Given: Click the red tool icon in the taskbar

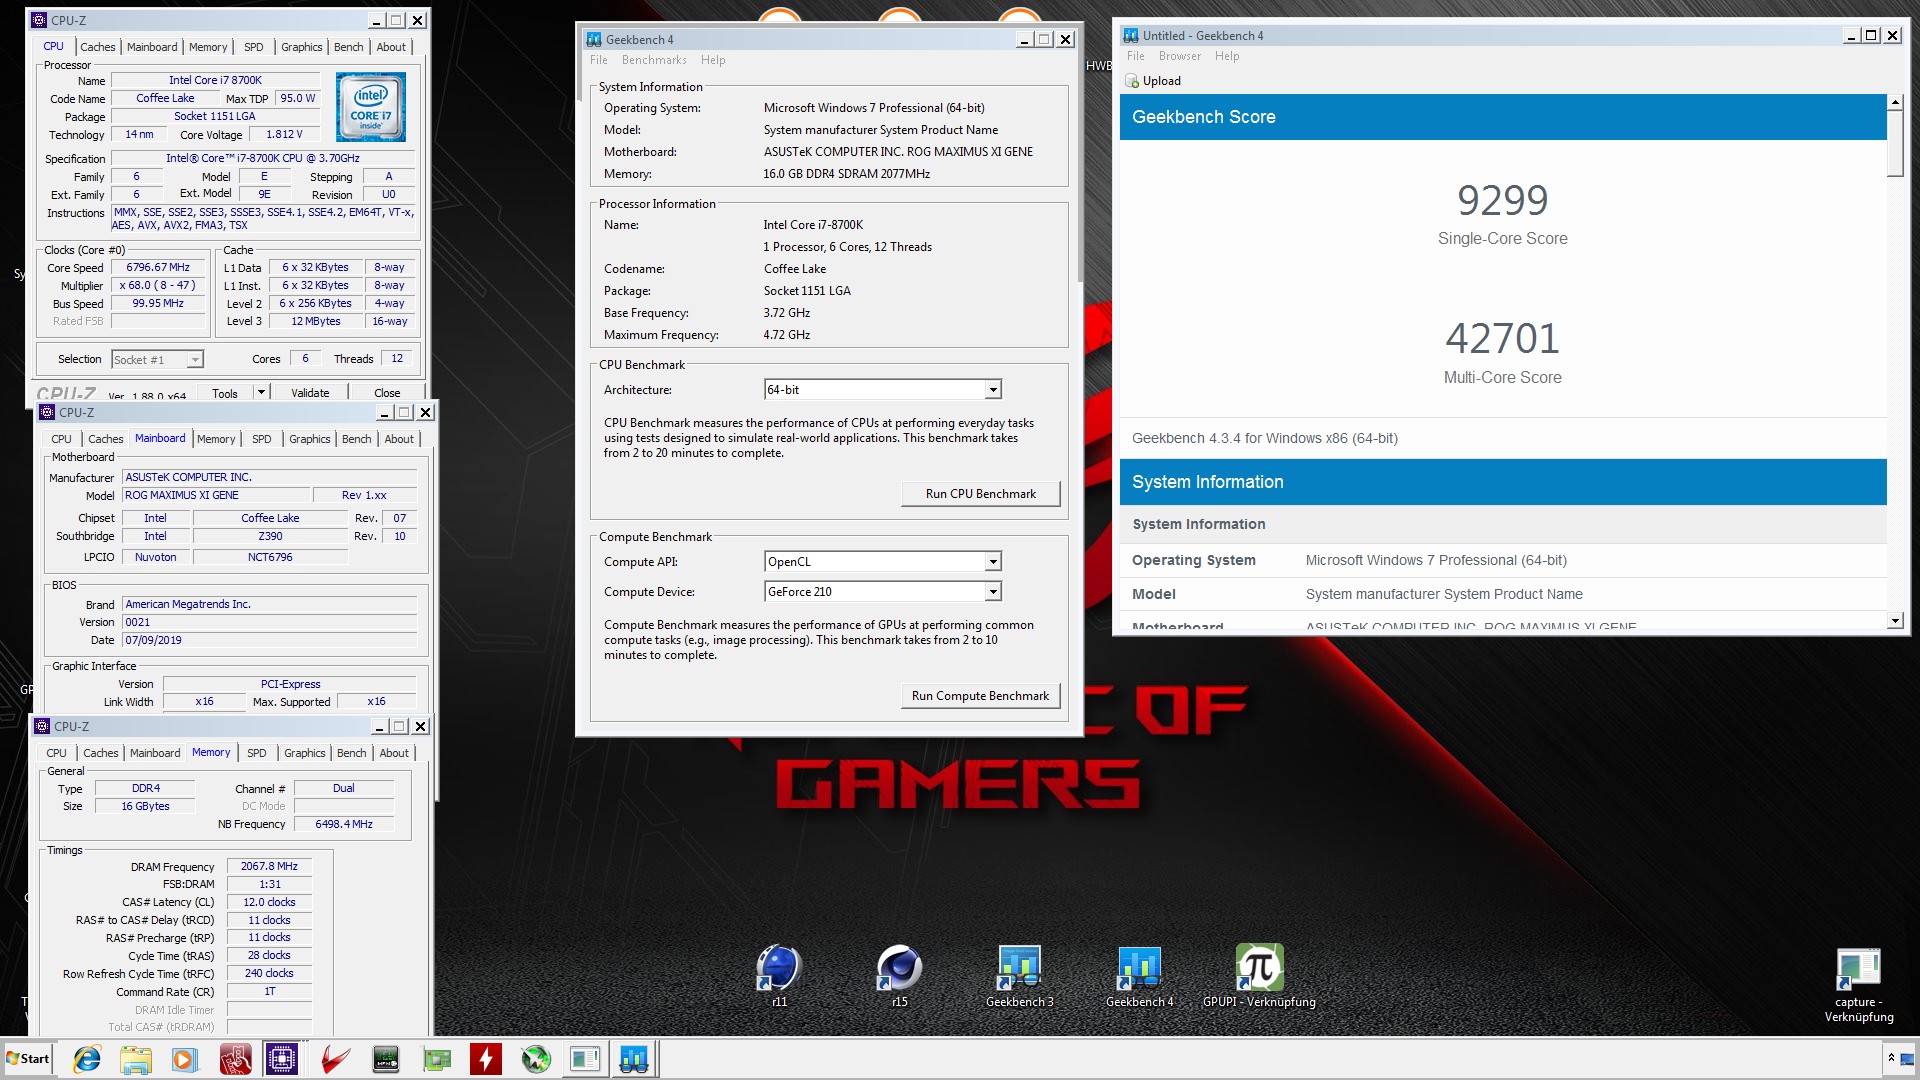Looking at the screenshot, I should pos(235,1059).
